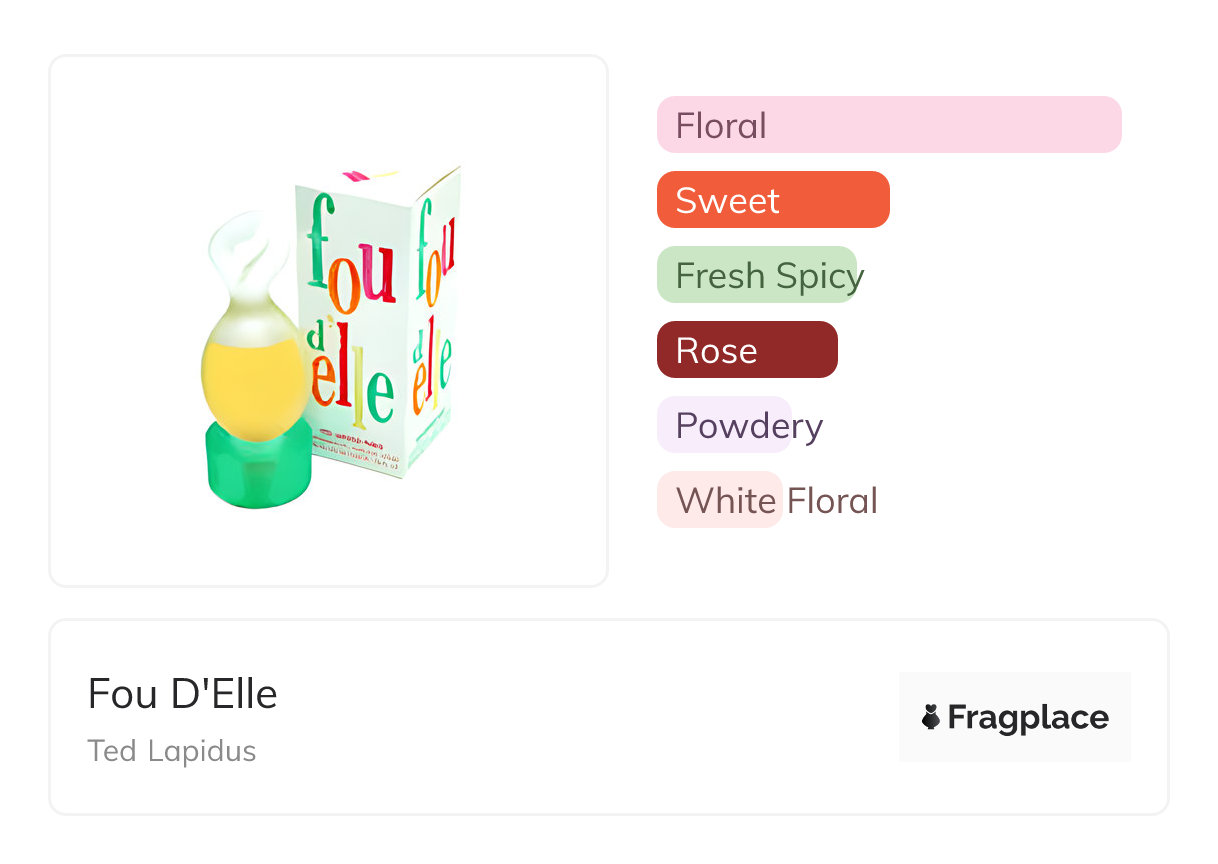Choose the White Floral accord bar
Image resolution: width=1218 pixels, height=864 pixels.
[x=719, y=500]
